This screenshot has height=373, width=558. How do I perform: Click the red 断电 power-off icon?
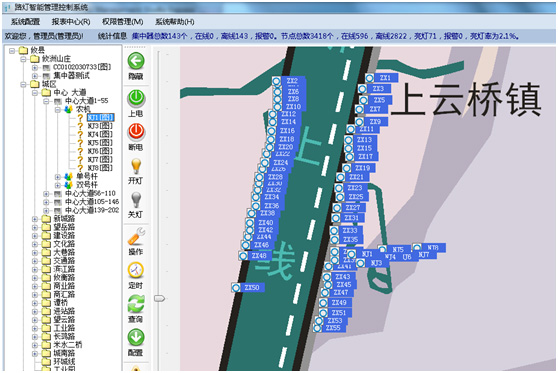pos(136,132)
